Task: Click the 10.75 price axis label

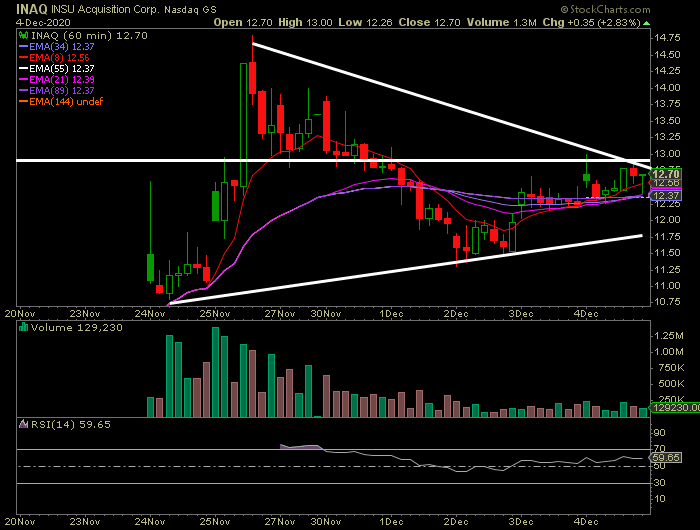Action: point(667,302)
